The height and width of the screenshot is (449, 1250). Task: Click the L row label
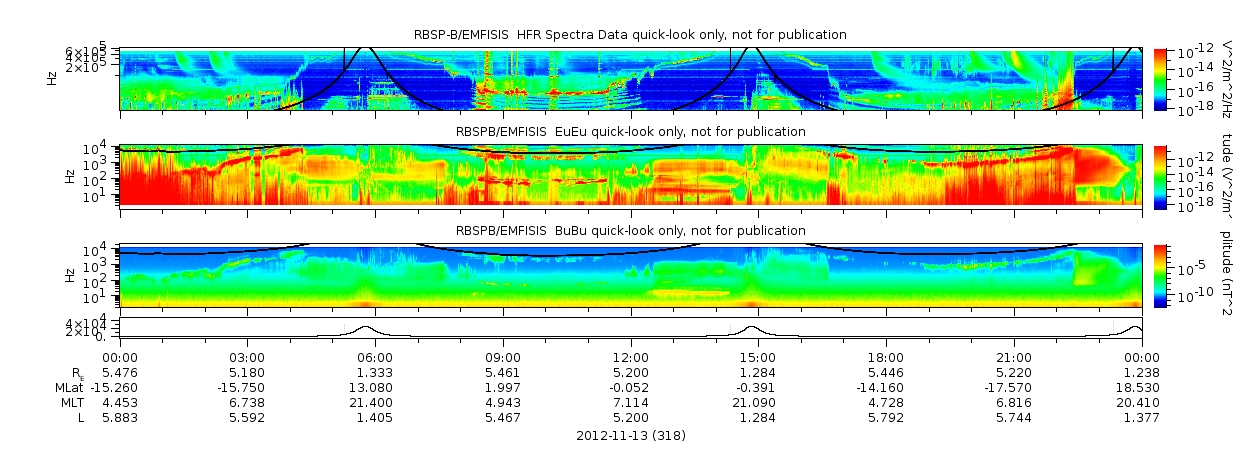83,418
